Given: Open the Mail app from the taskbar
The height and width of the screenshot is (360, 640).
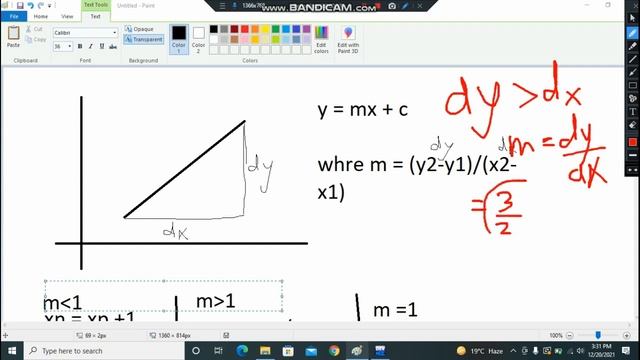Looking at the screenshot, I should (311, 351).
